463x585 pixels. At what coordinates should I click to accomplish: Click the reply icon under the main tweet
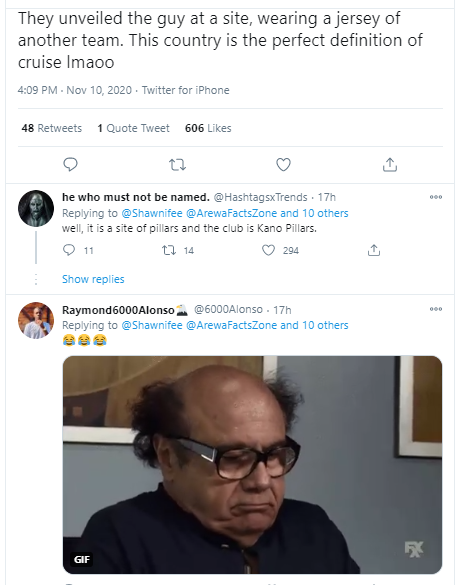(70, 165)
